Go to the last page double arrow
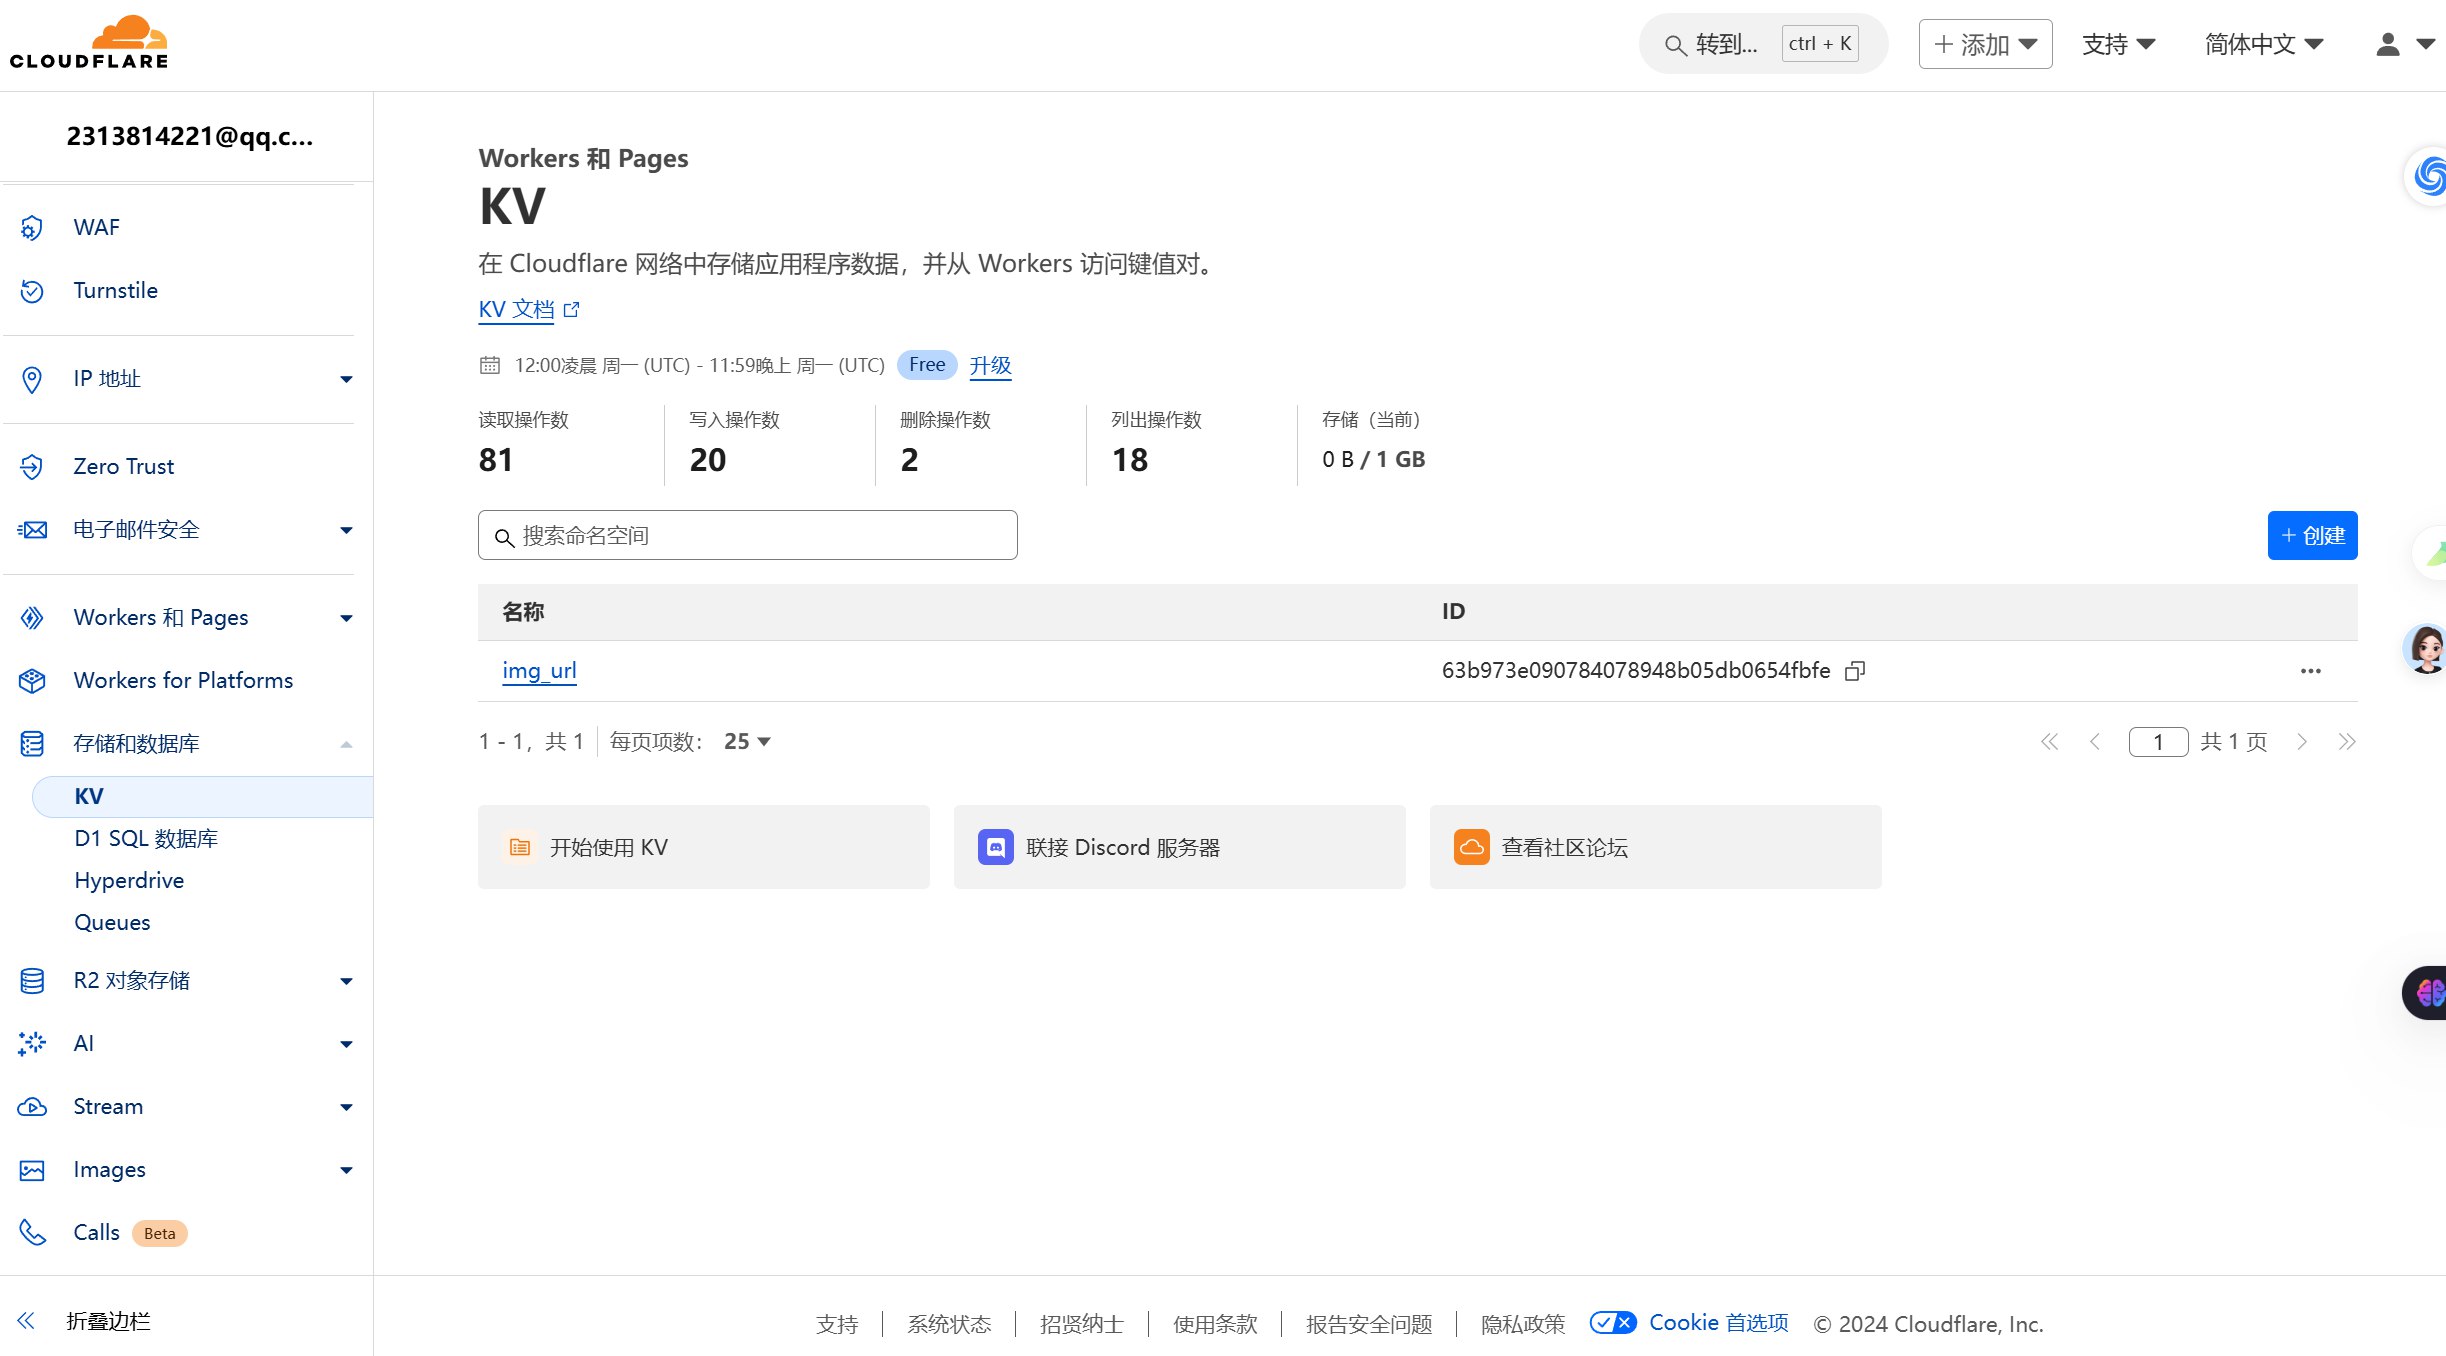Screen dimensions: 2446x1356 (2347, 742)
